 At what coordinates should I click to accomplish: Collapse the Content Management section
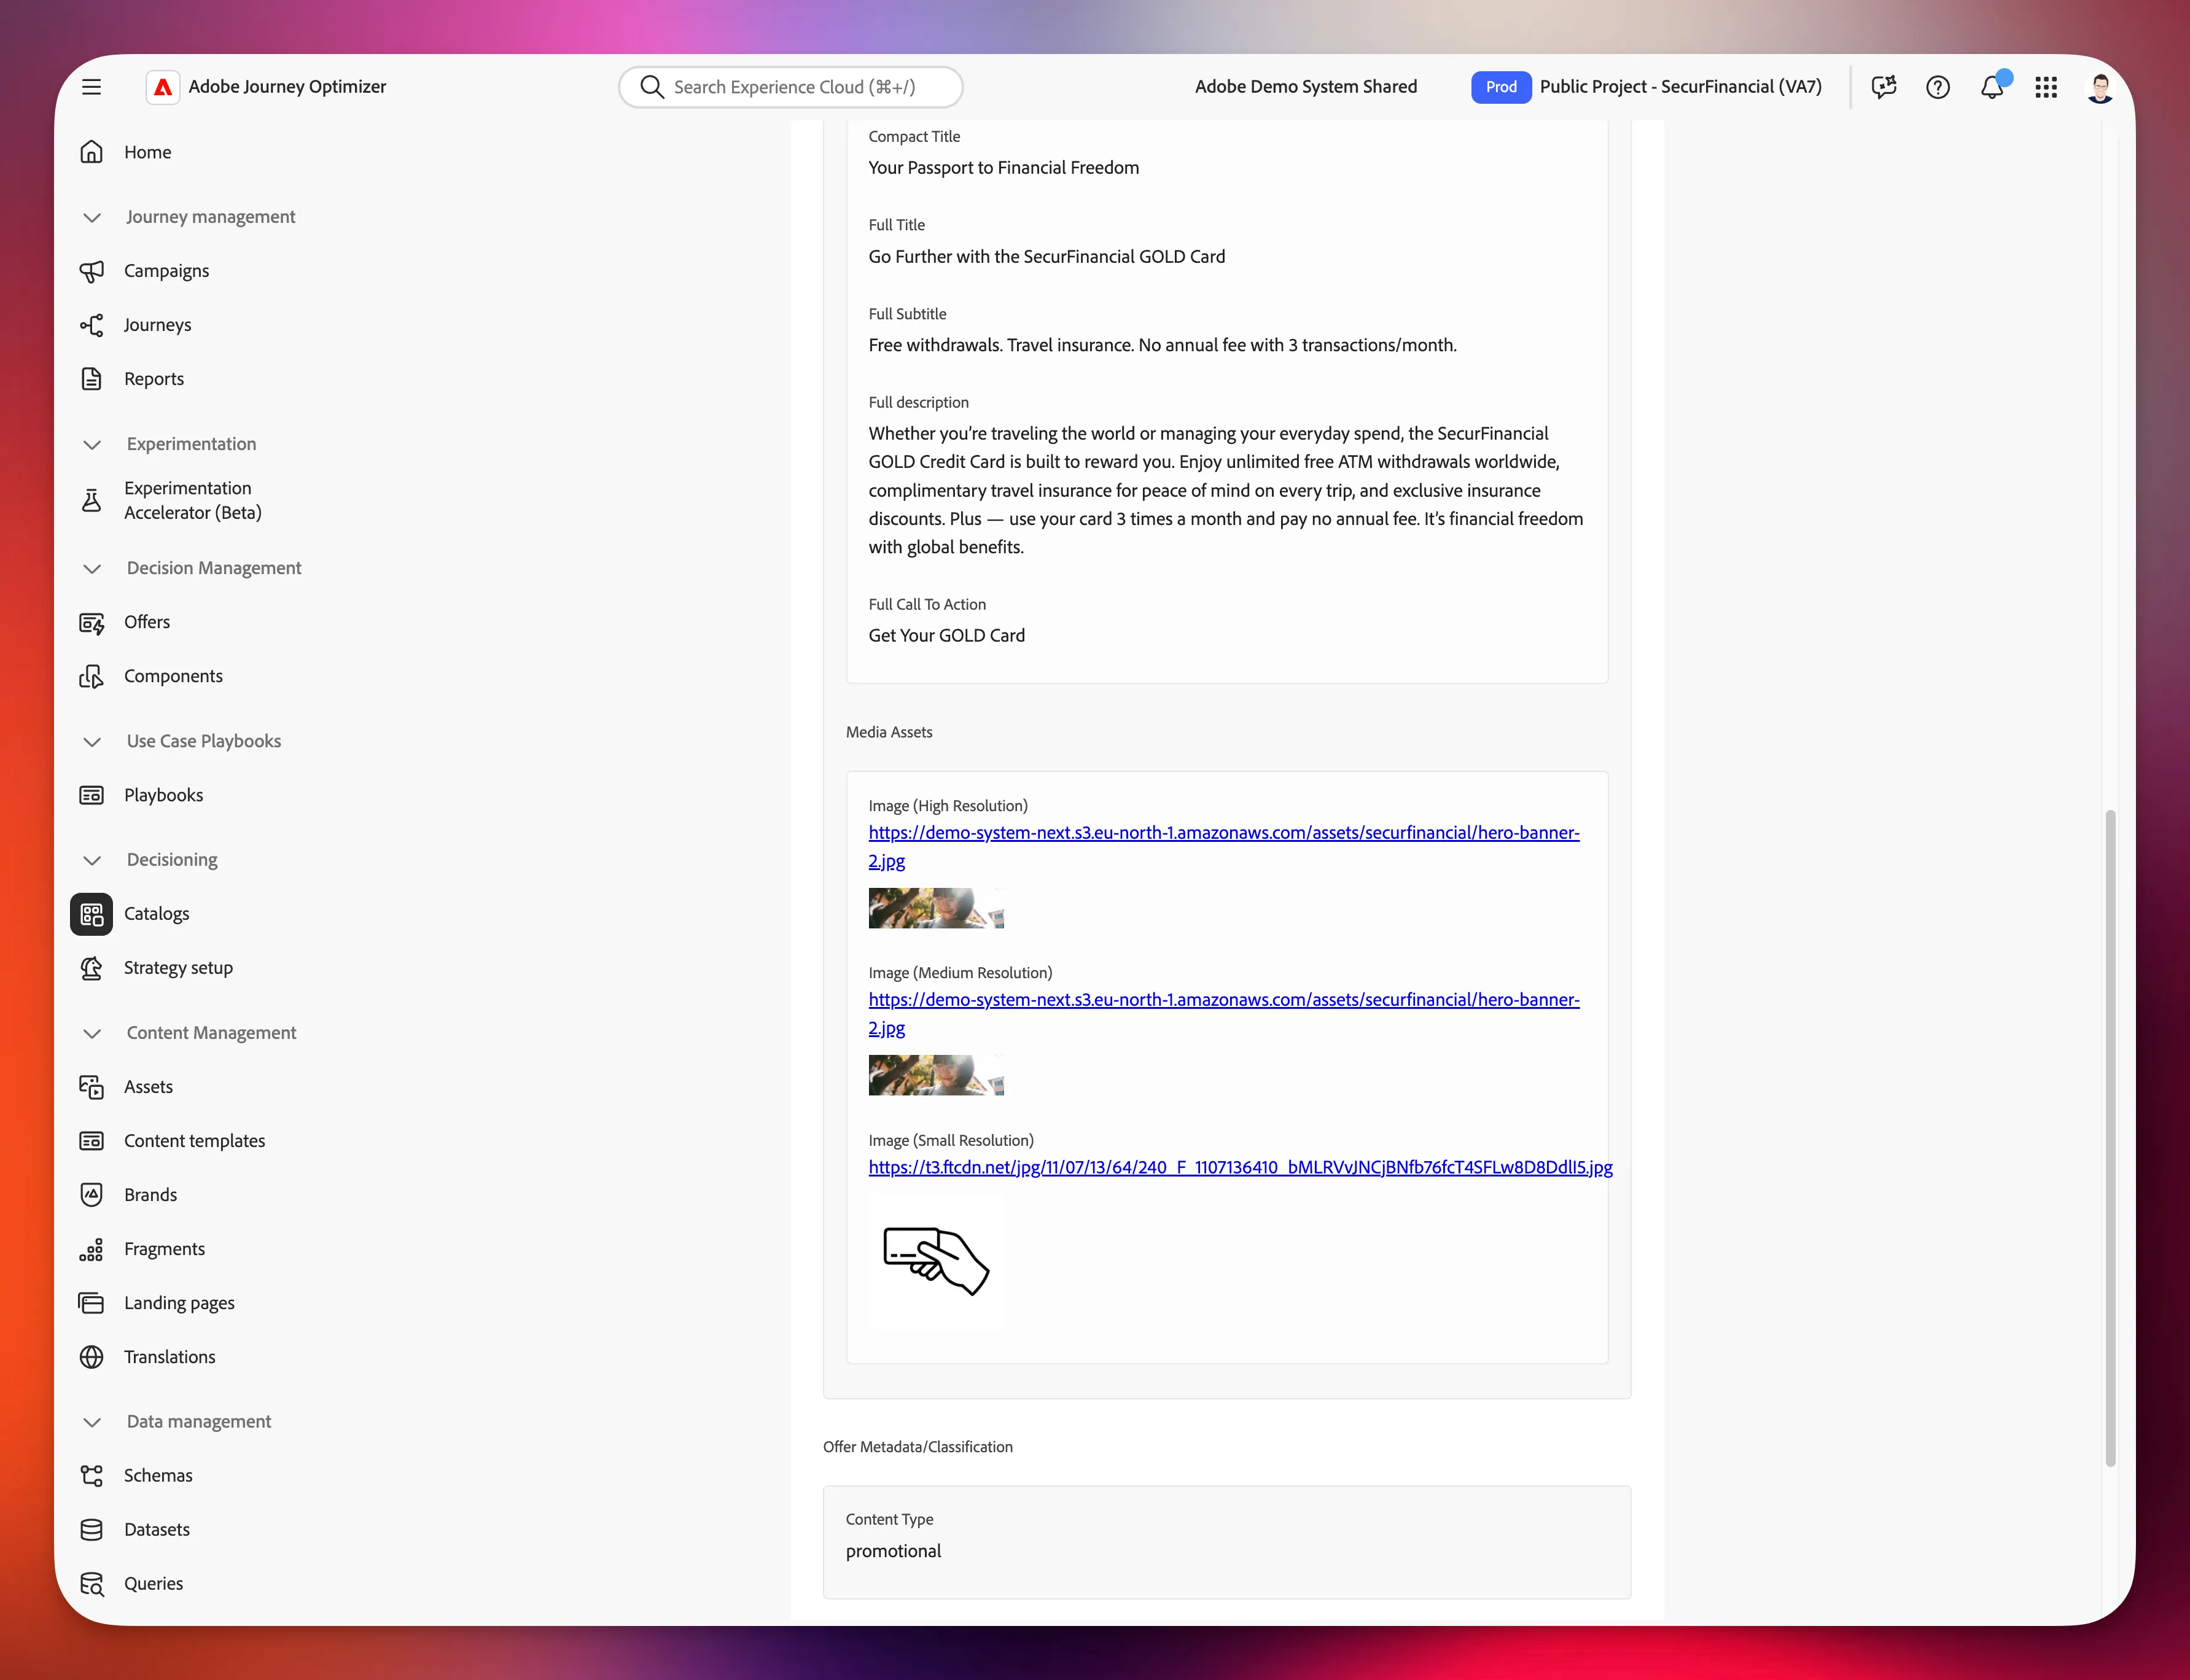pos(92,1033)
